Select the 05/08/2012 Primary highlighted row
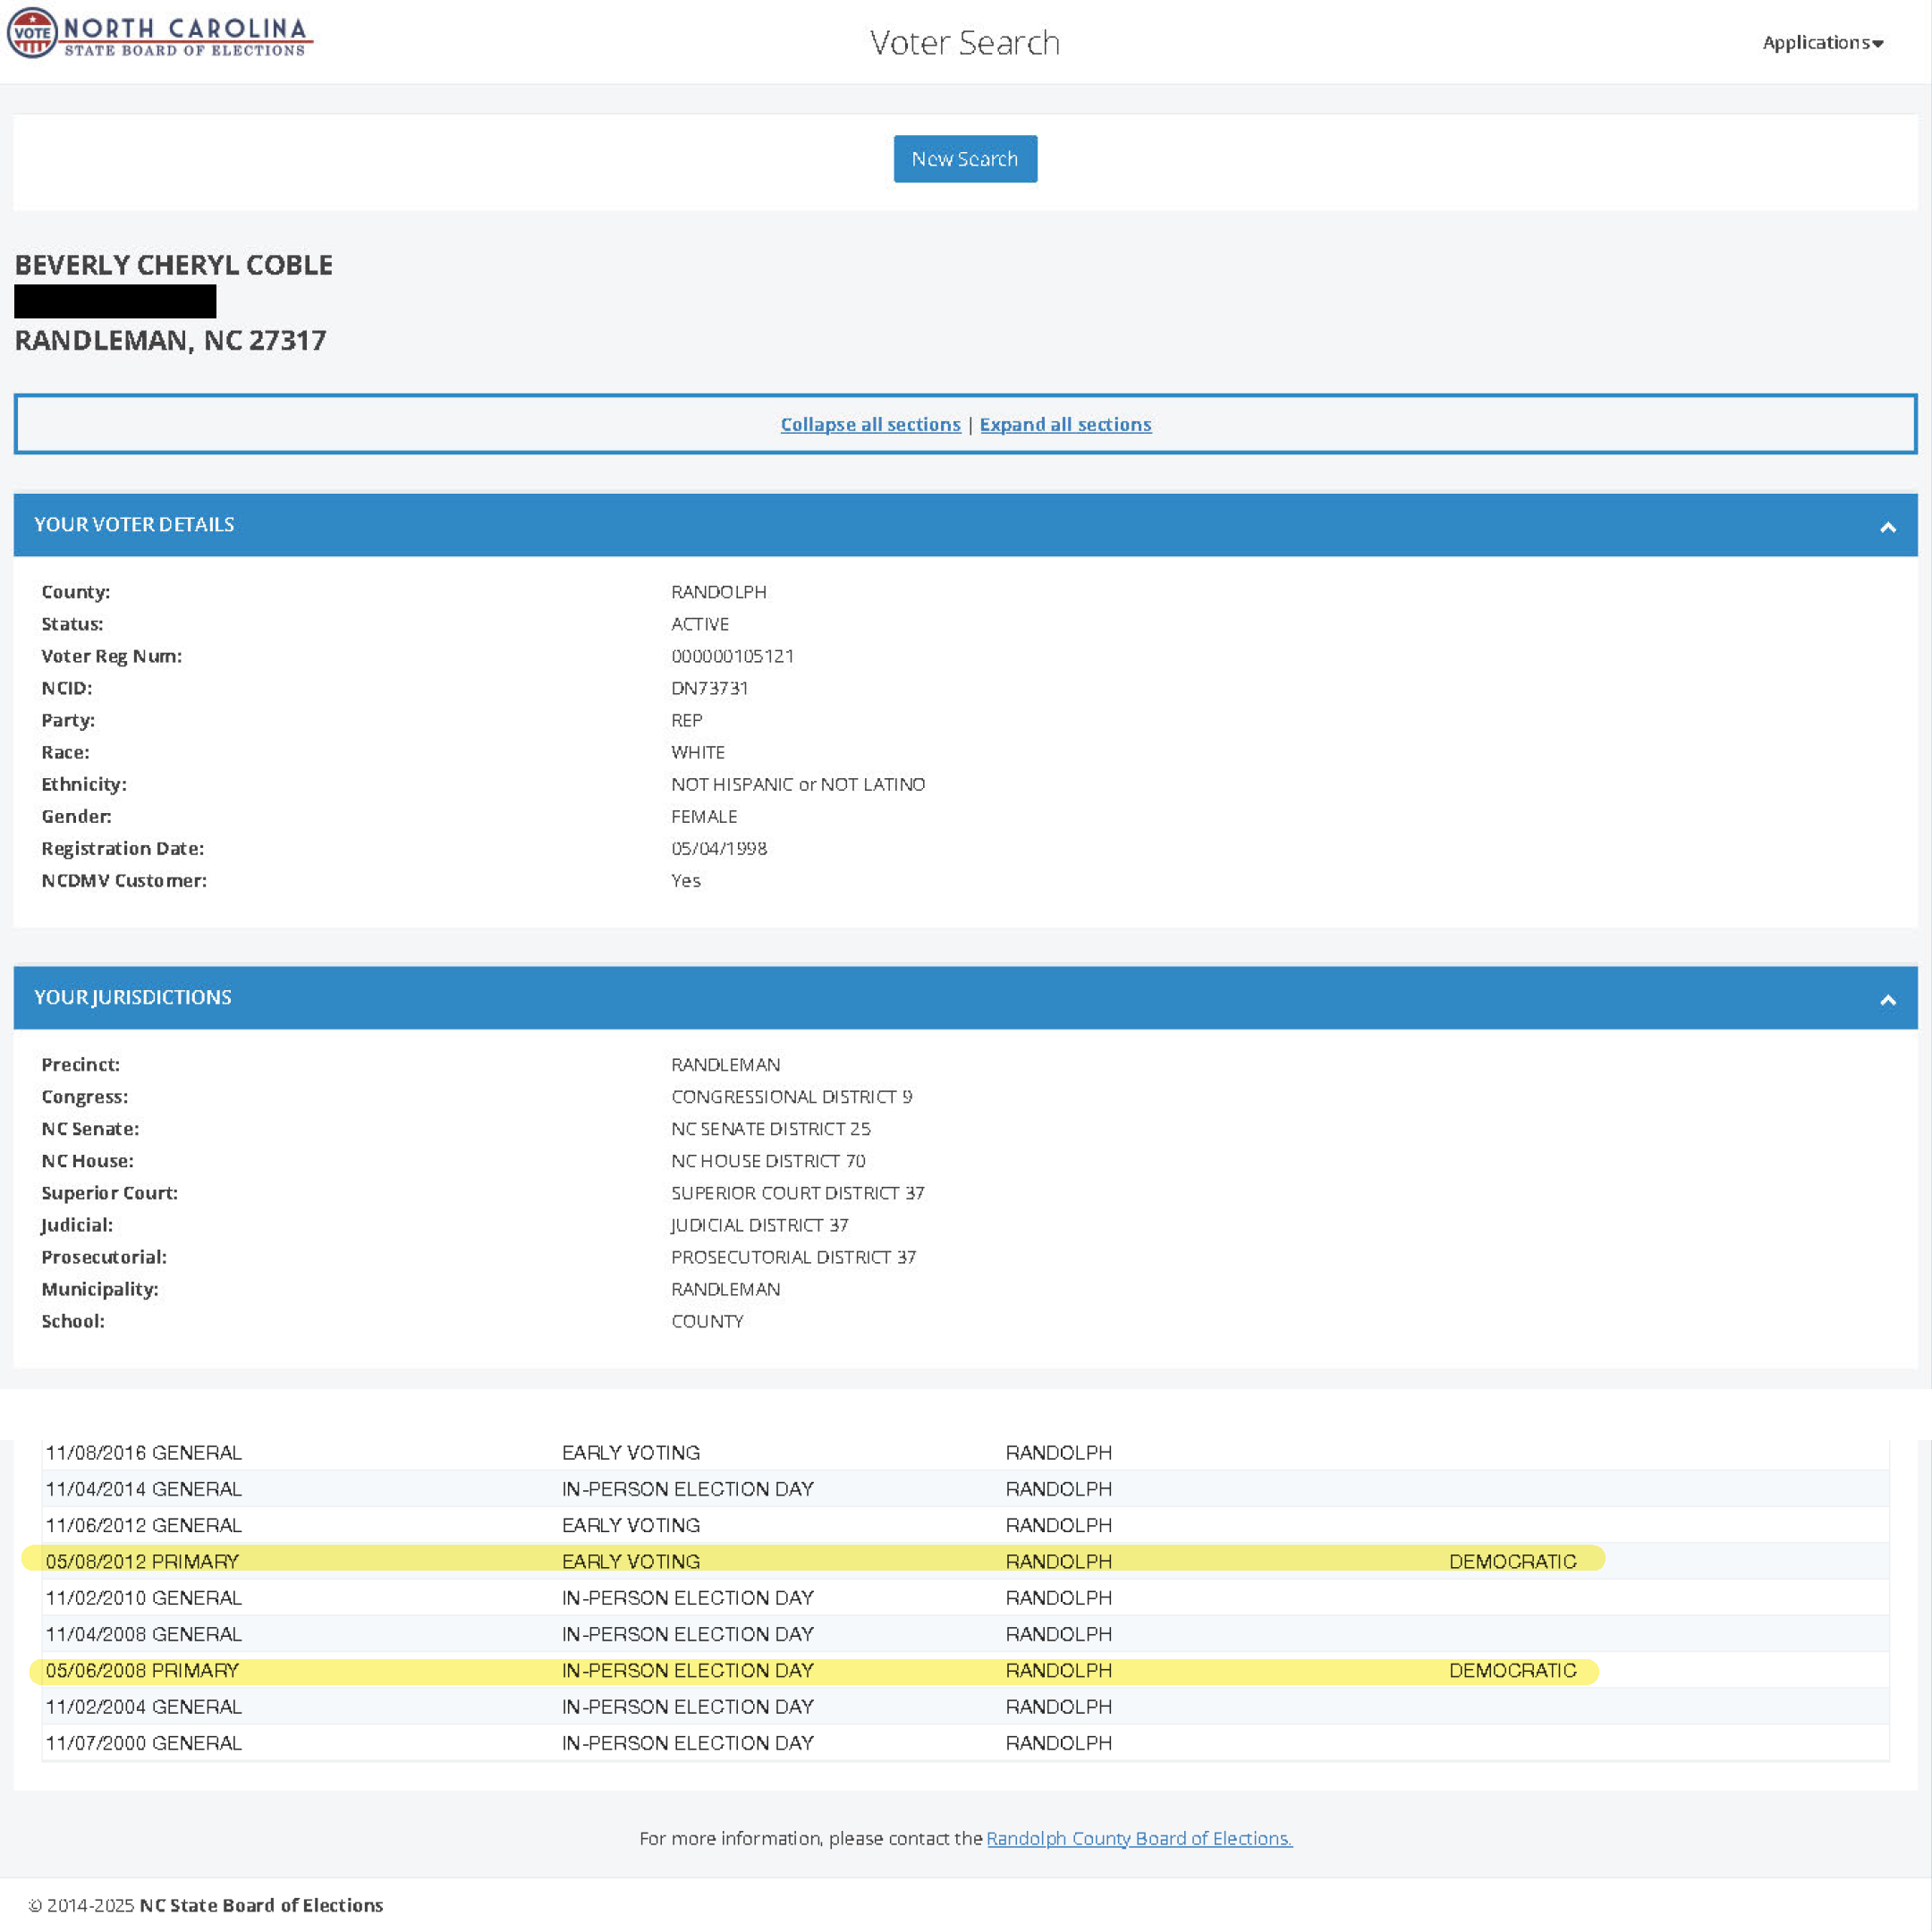 pos(142,1561)
